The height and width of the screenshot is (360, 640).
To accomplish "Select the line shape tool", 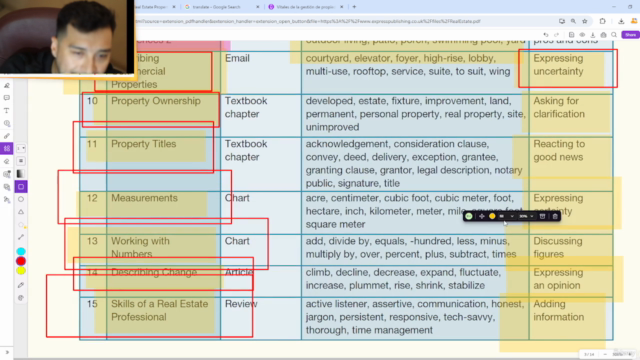I will [21, 237].
